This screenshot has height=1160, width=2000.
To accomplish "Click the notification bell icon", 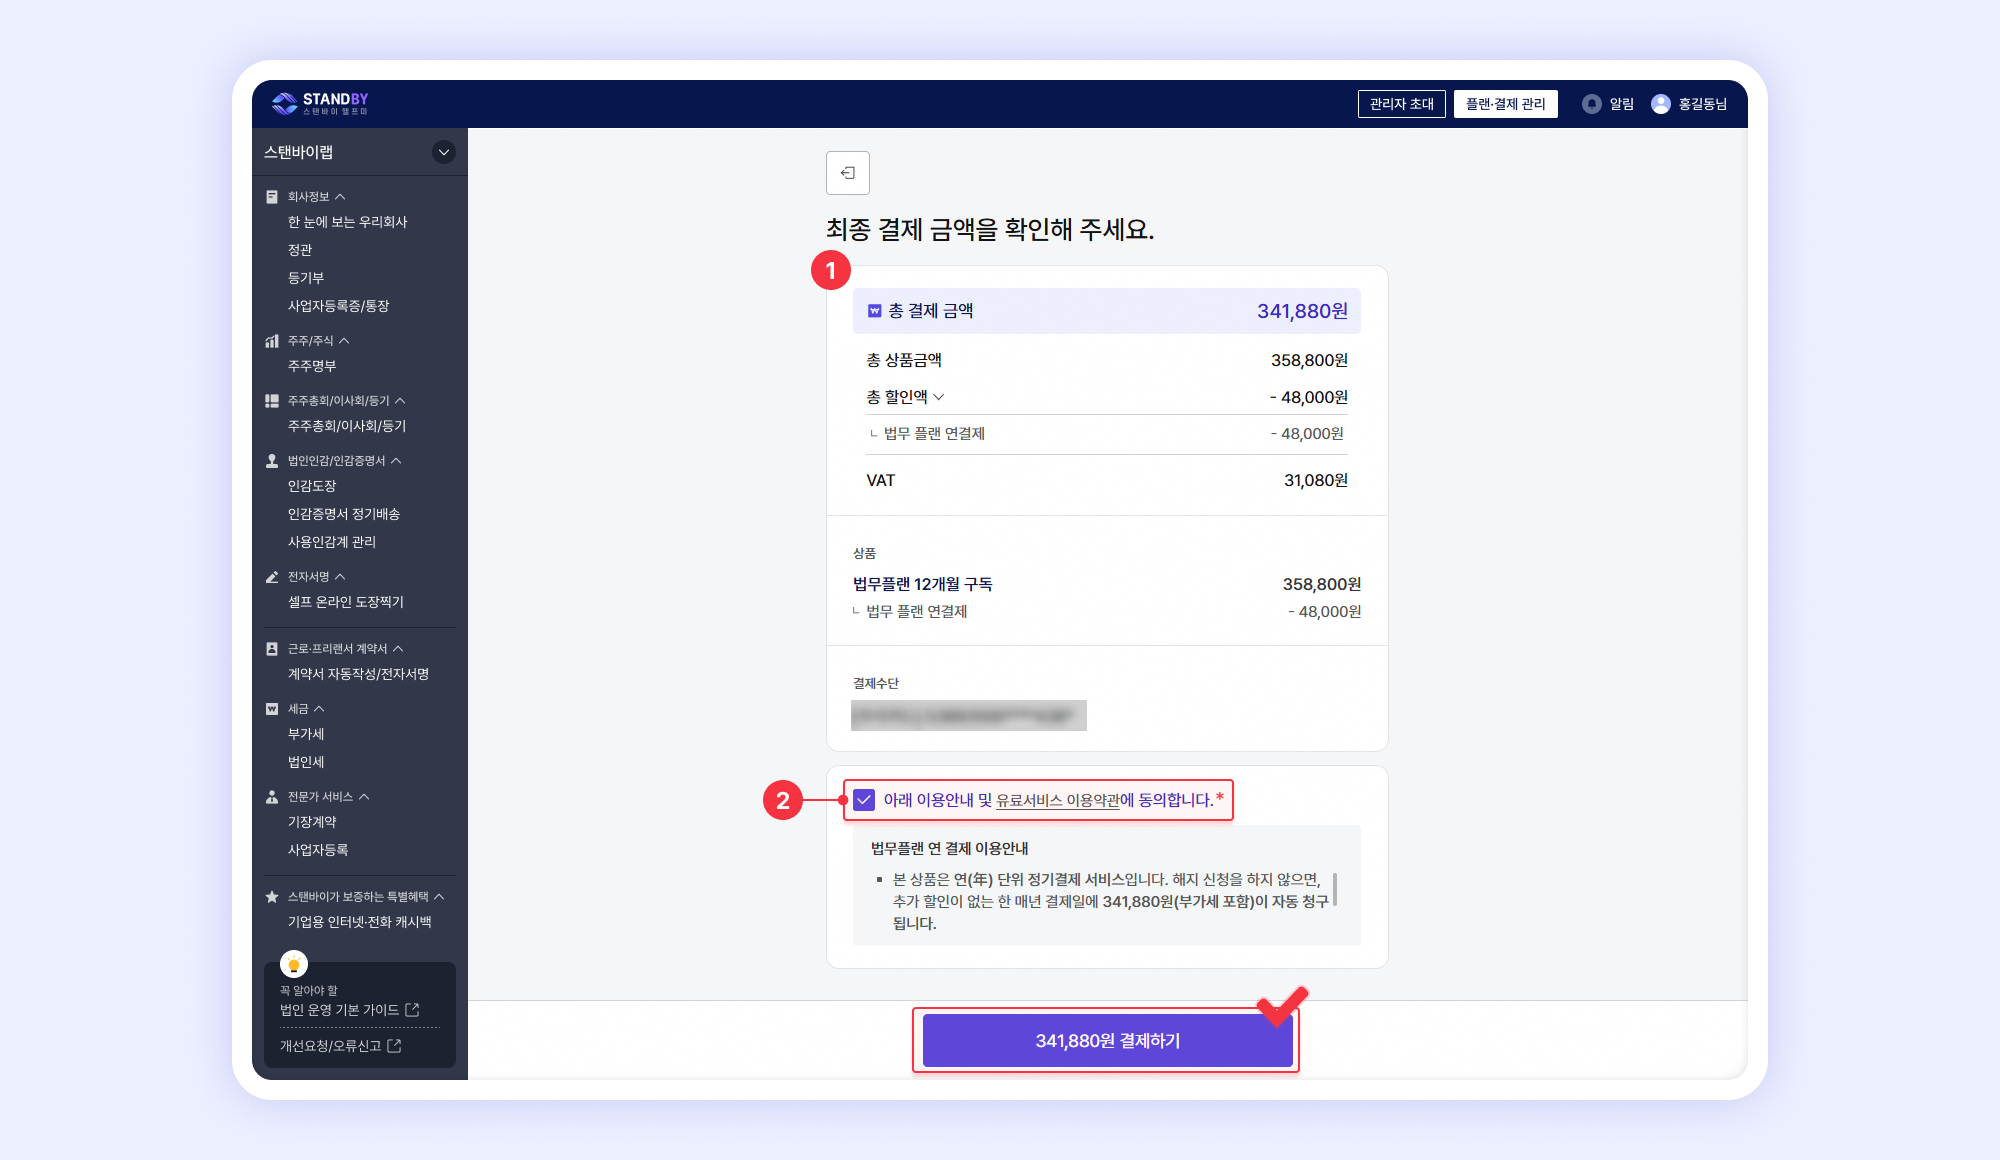I will tap(1591, 104).
